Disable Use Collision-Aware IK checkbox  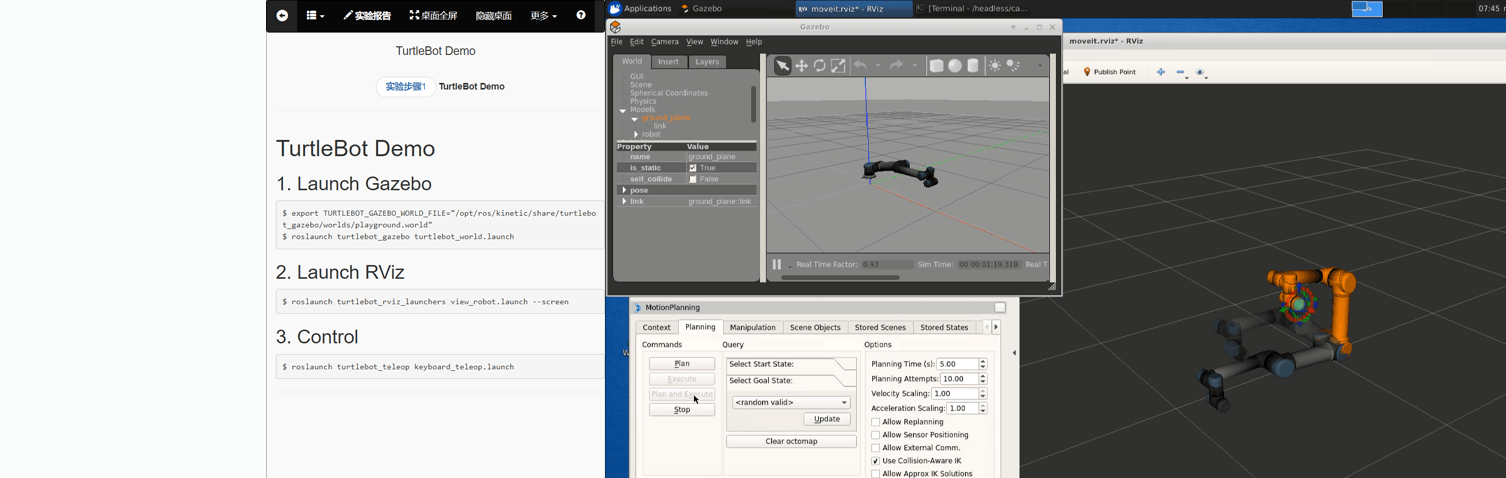click(x=876, y=461)
